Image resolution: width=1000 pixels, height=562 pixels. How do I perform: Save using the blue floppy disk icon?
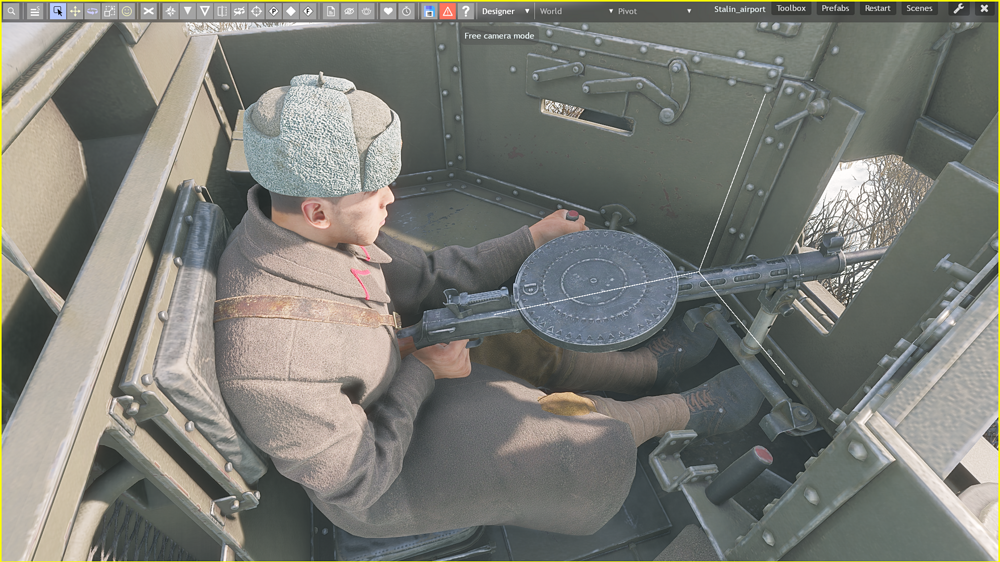(429, 11)
